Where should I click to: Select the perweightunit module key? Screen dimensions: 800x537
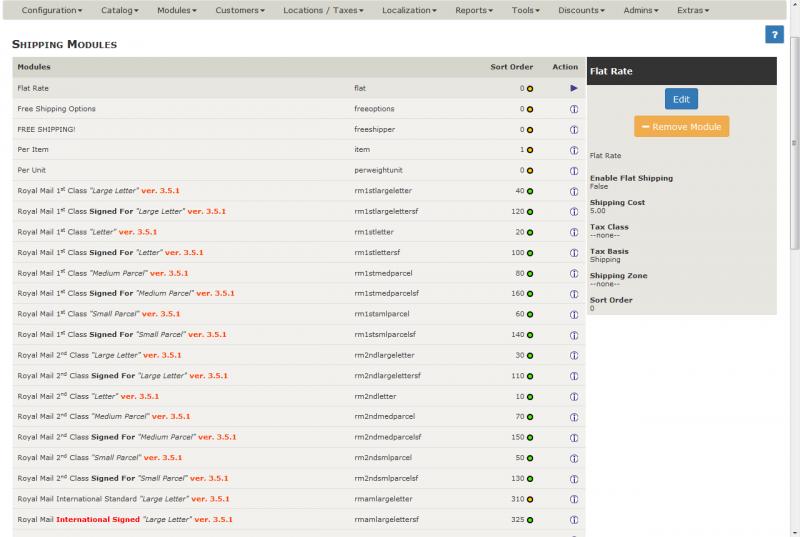[x=379, y=170]
